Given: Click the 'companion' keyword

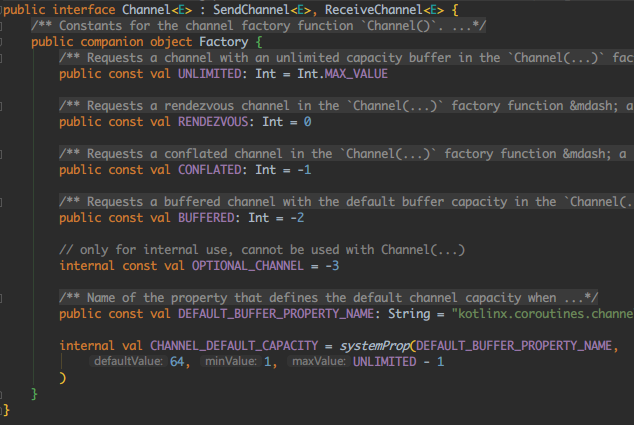Looking at the screenshot, I should (x=112, y=42).
